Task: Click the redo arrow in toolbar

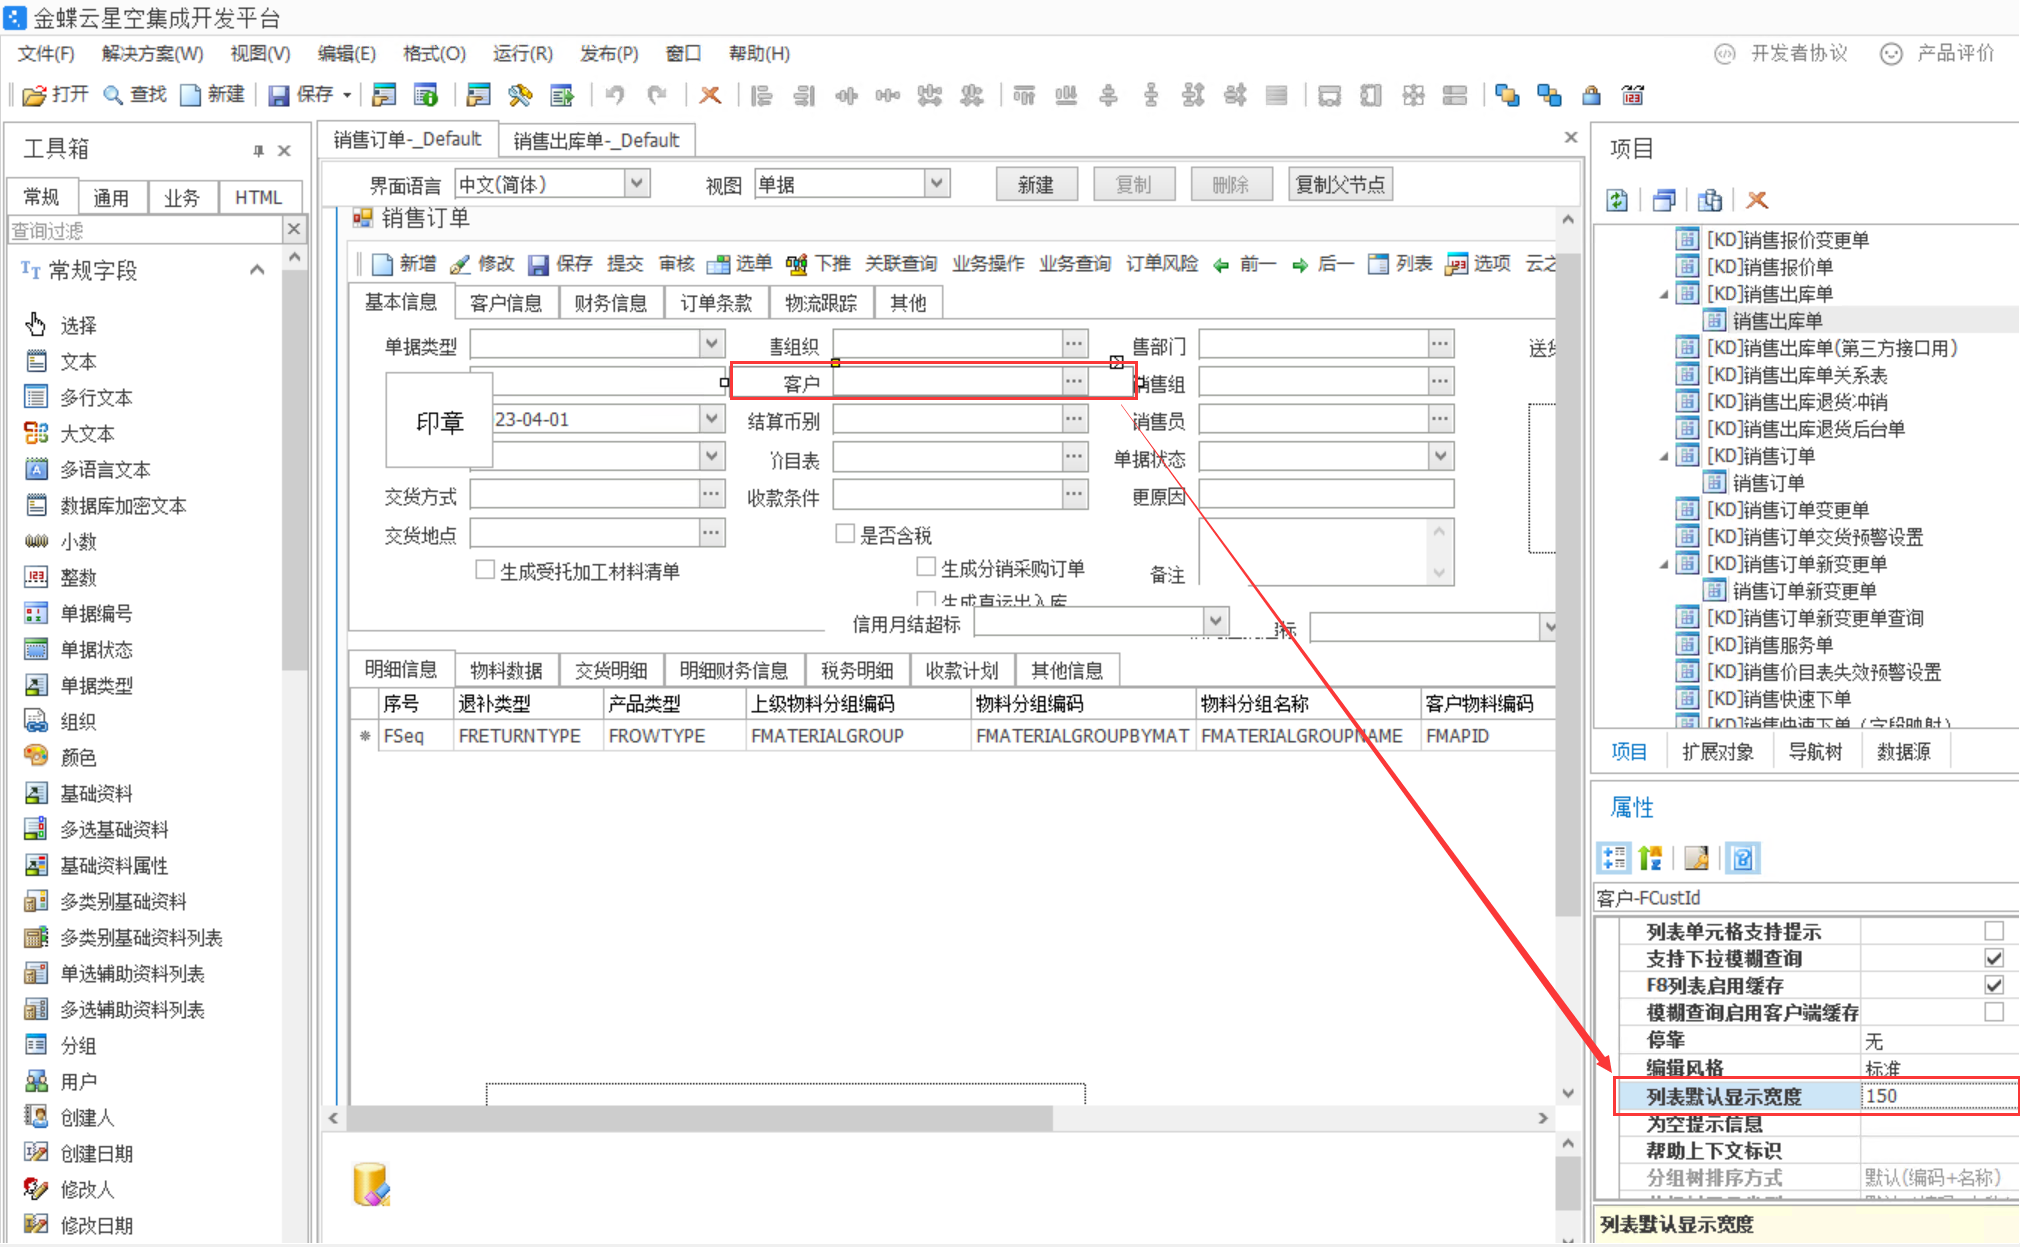Action: 657,95
